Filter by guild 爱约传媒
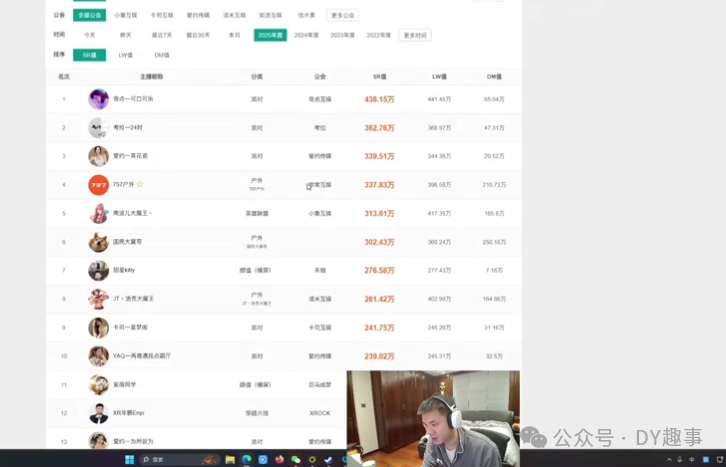The width and height of the screenshot is (726, 467). tap(198, 15)
